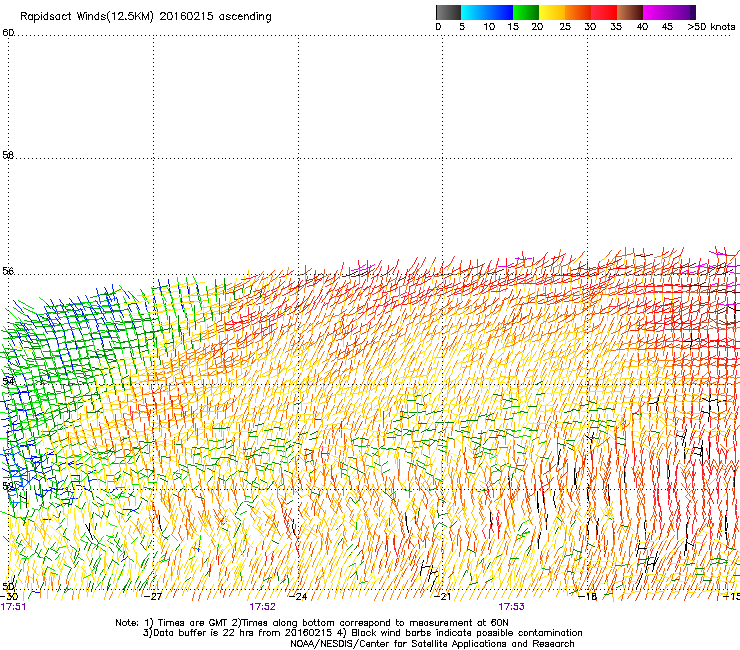The height and width of the screenshot is (650, 740).
Task: Select the gray 0-5 knots legend swatch
Action: [448, 12]
